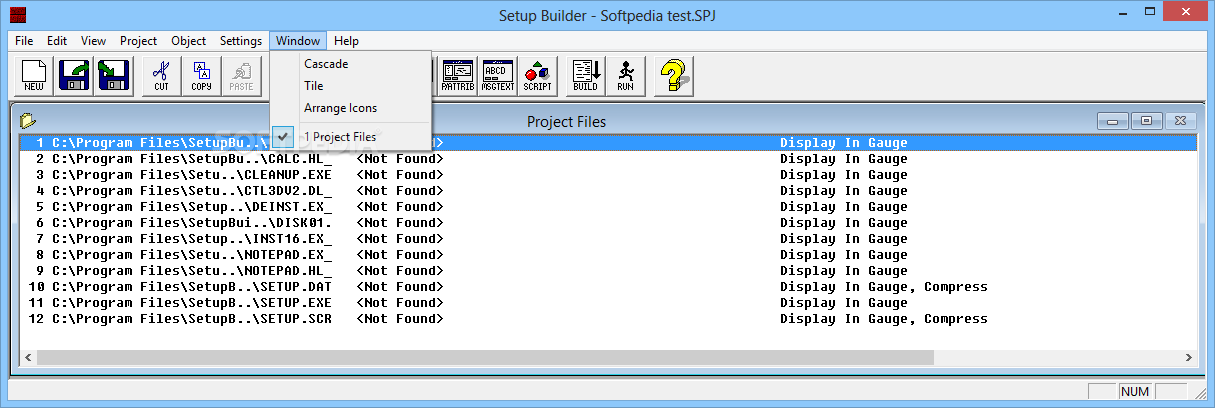Select row 9 with NOTEPAD.HL_ file
This screenshot has width=1215, height=408.
click(x=608, y=271)
